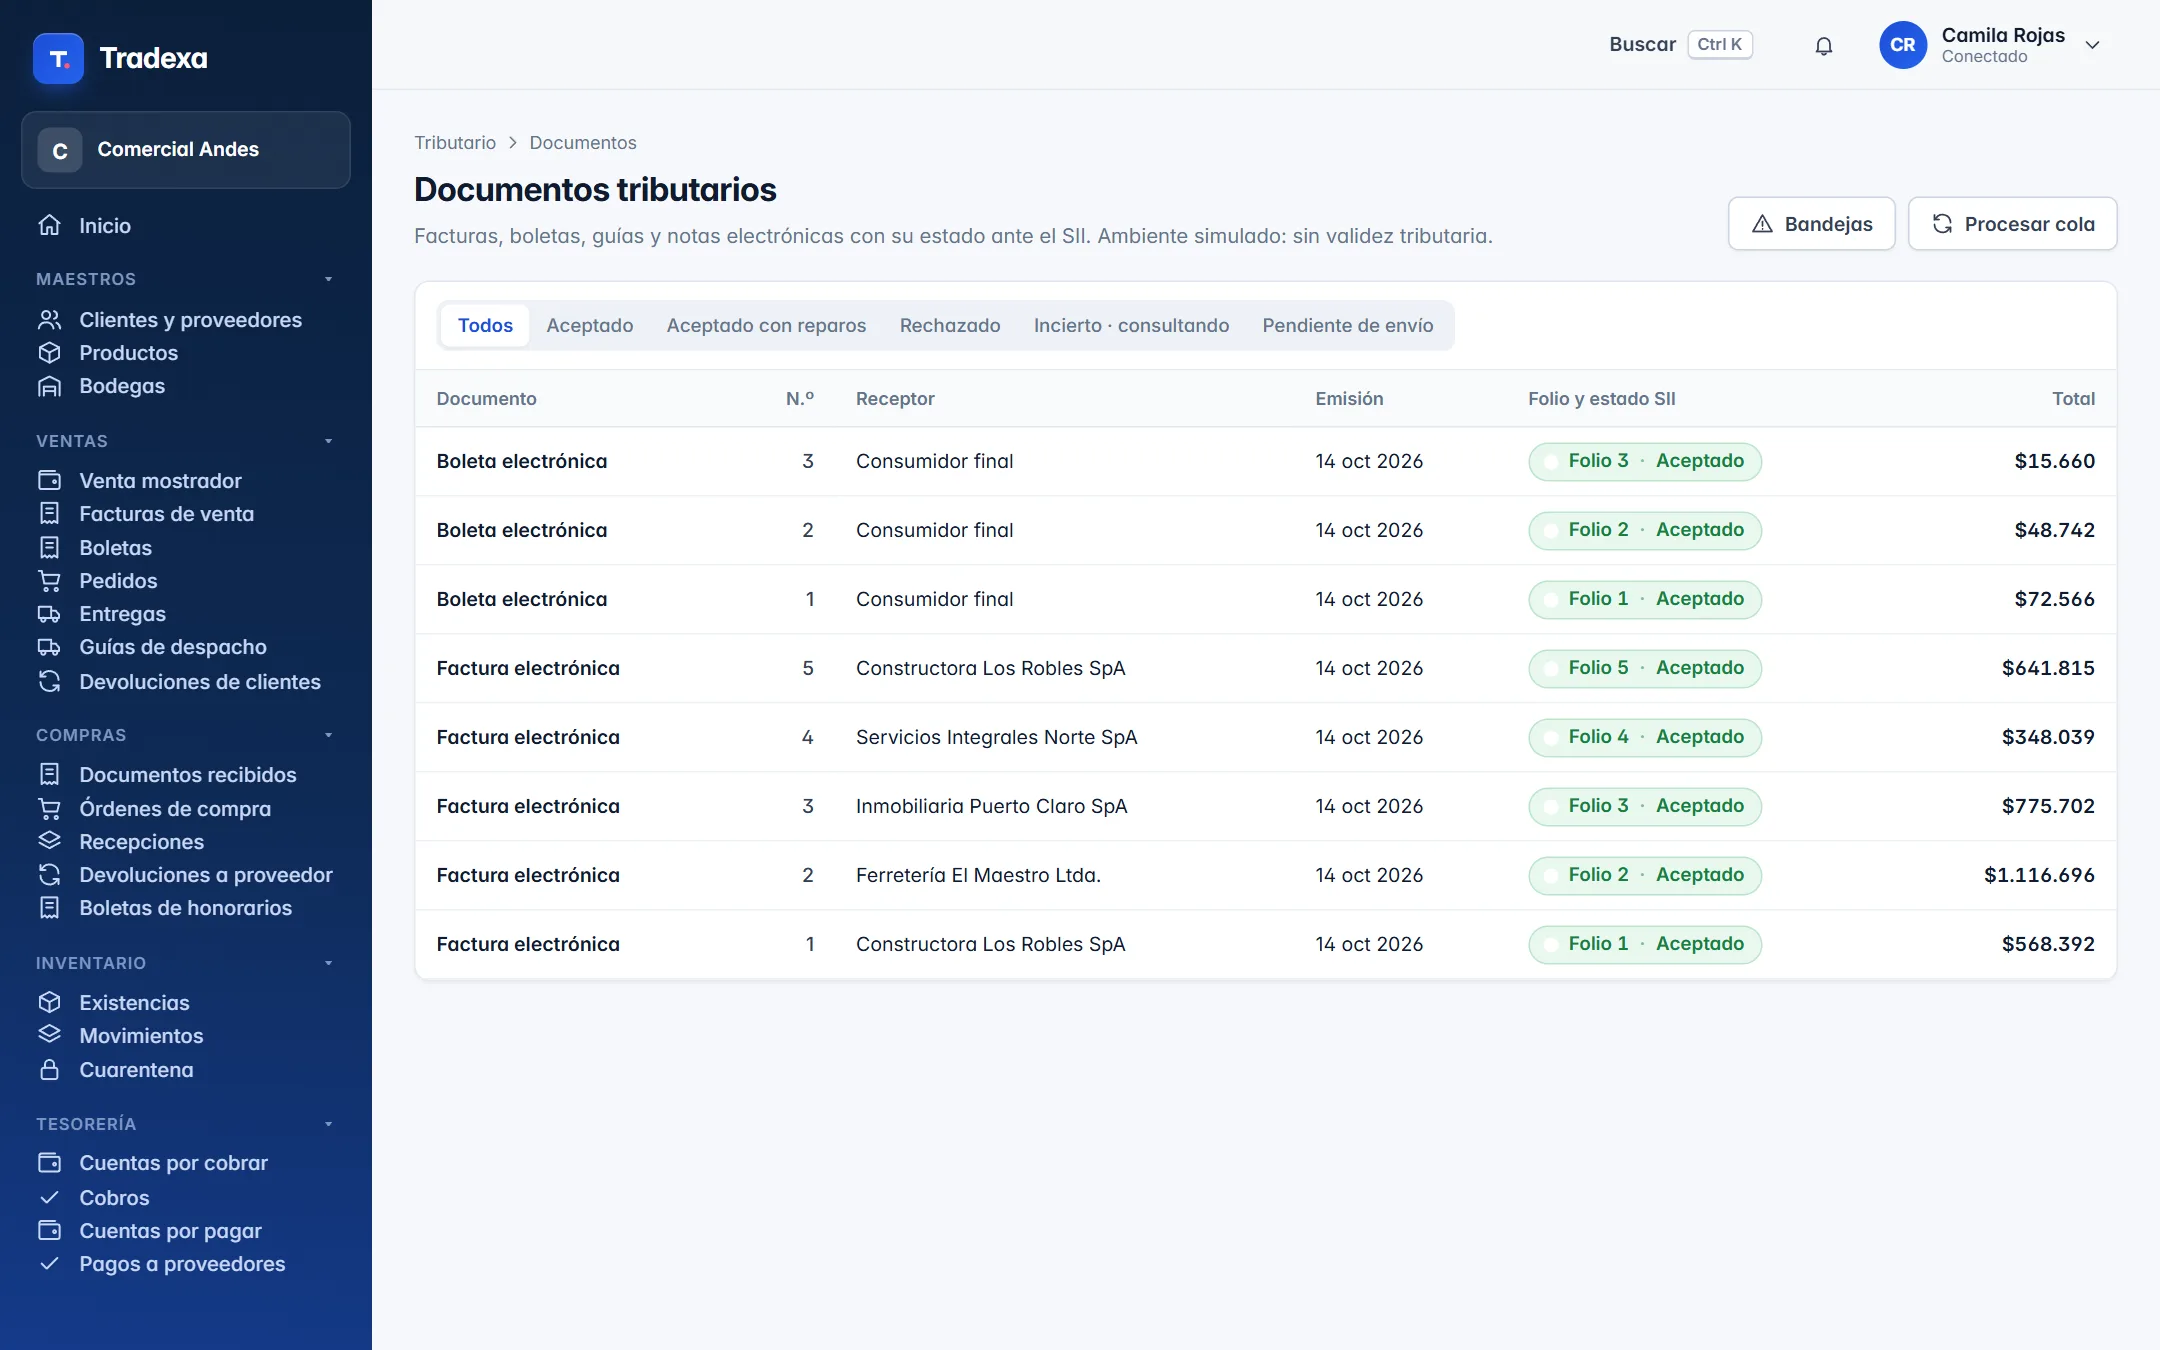Click the notifications bell icon
Image resolution: width=2160 pixels, height=1350 pixels.
1823,45
